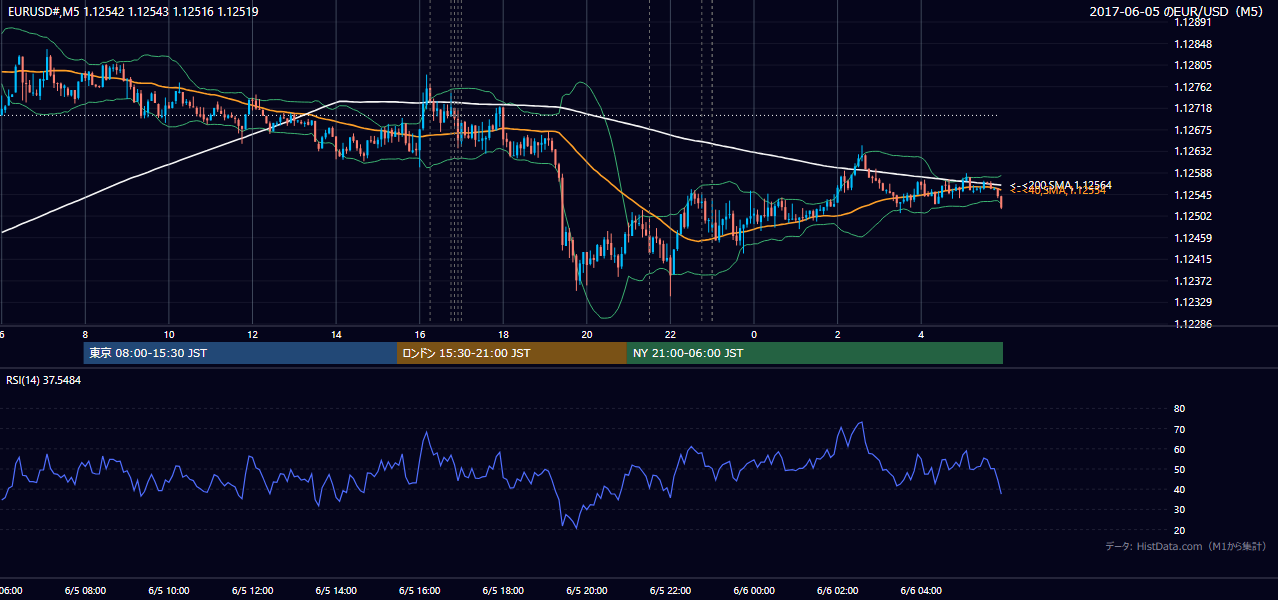This screenshot has height=600, width=1278.
Task: Click the bottom date label 6/5 12:00
Action: point(252,590)
